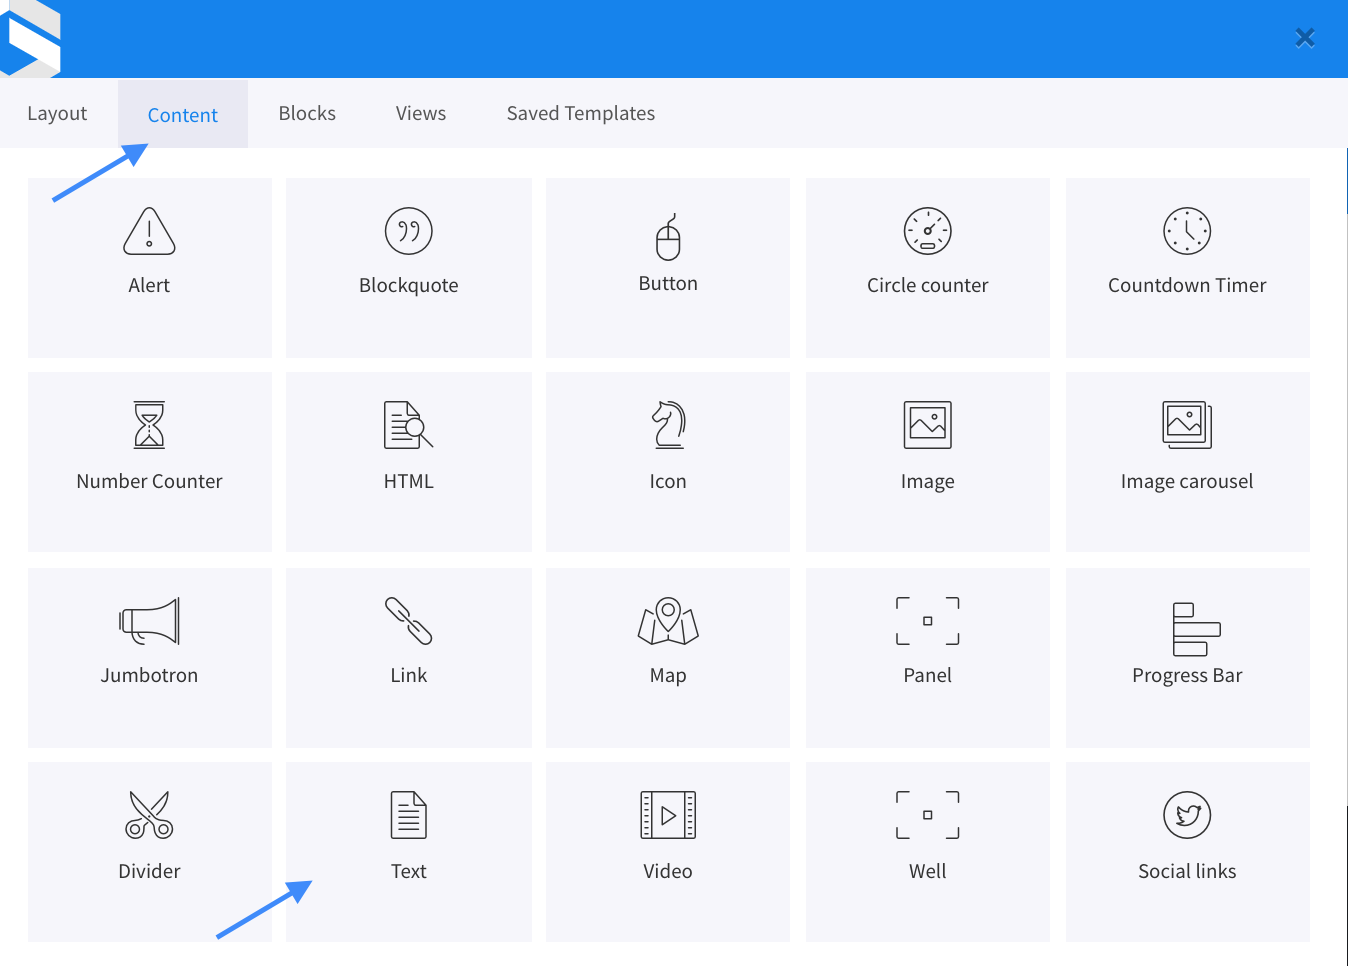Choose the Jumbotron megaphone icon
The width and height of the screenshot is (1348, 966).
pyautogui.click(x=149, y=621)
